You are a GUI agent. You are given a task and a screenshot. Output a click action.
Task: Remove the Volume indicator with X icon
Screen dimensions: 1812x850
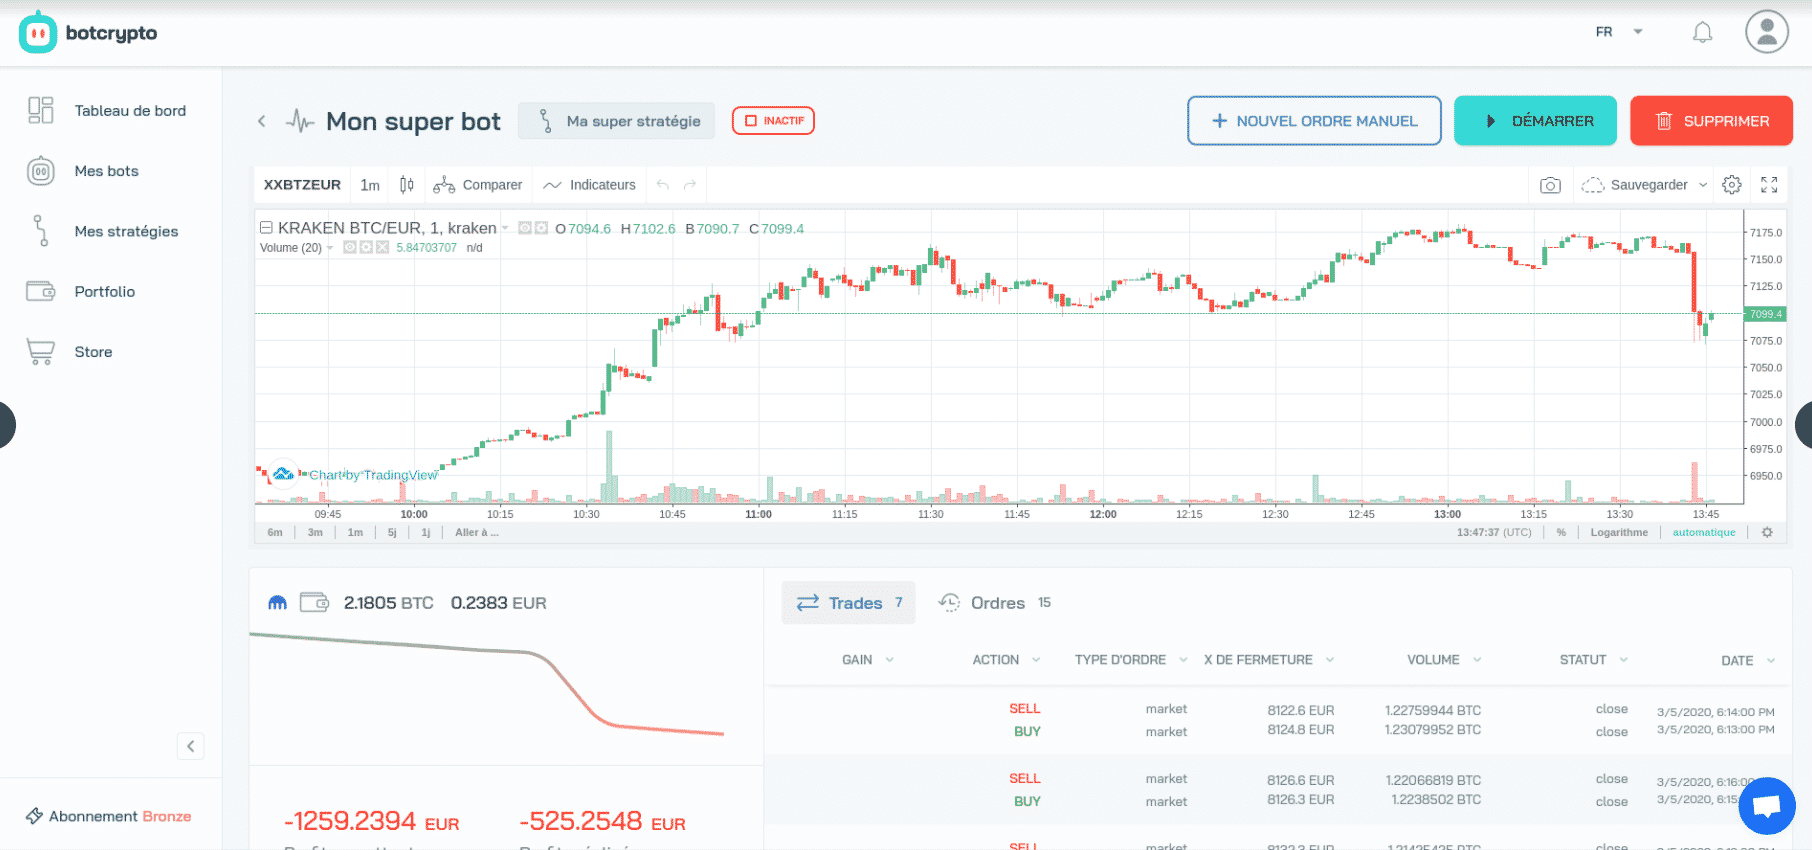pos(382,247)
